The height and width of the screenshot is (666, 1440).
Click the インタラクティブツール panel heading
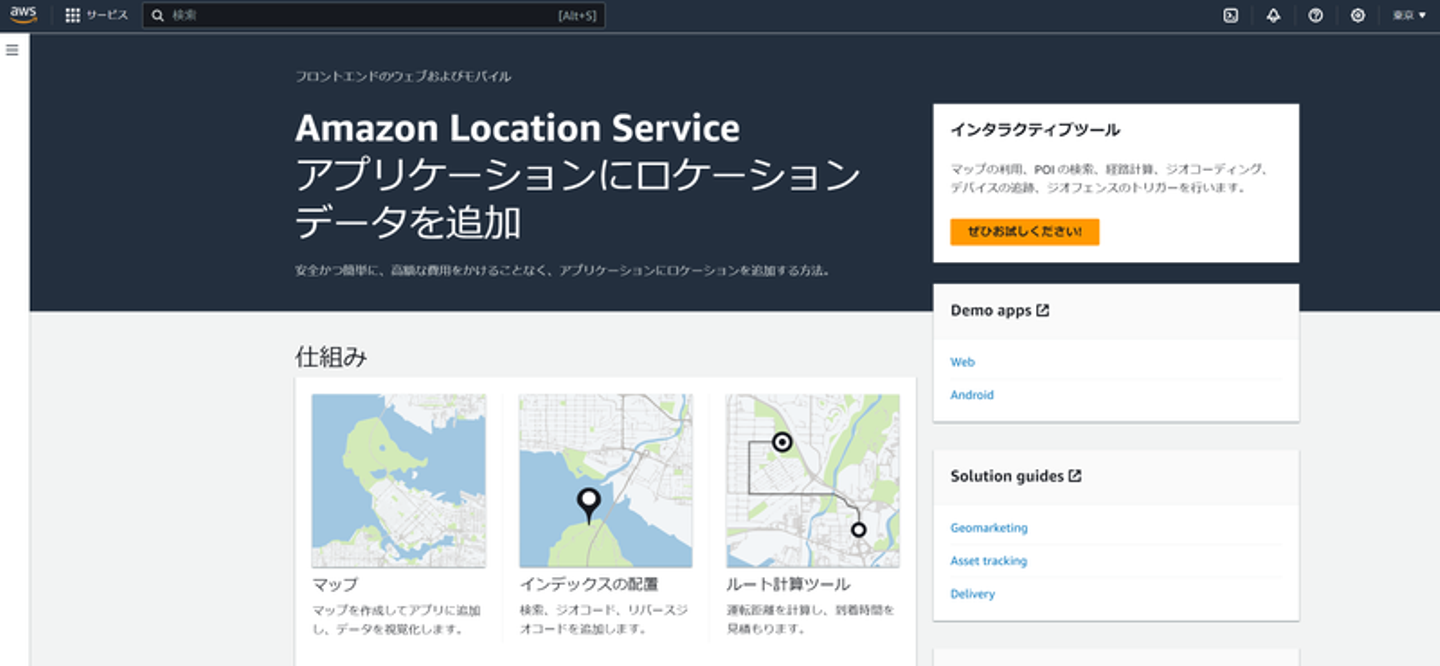pos(1035,130)
